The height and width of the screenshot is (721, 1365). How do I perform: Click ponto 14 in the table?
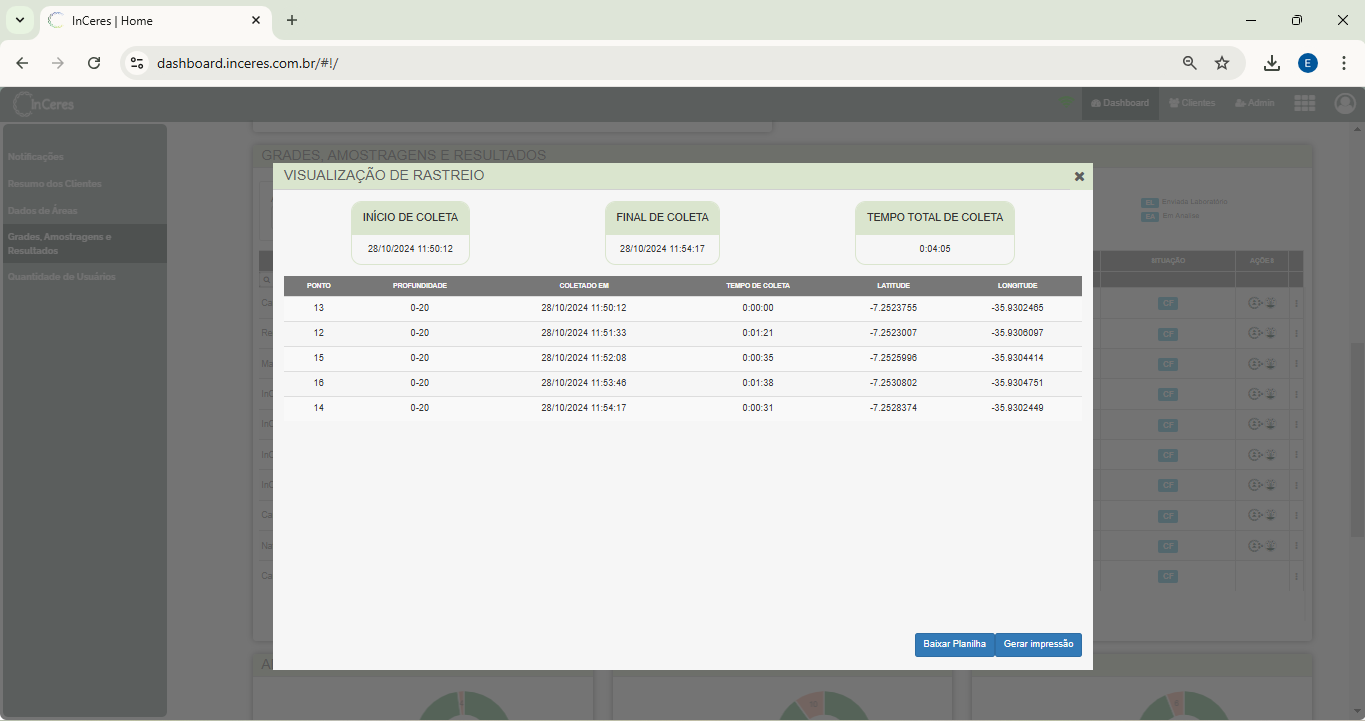coord(319,408)
